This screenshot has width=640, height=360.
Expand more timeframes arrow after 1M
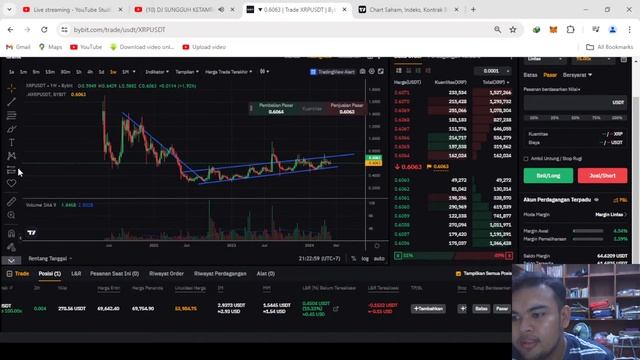coord(134,72)
